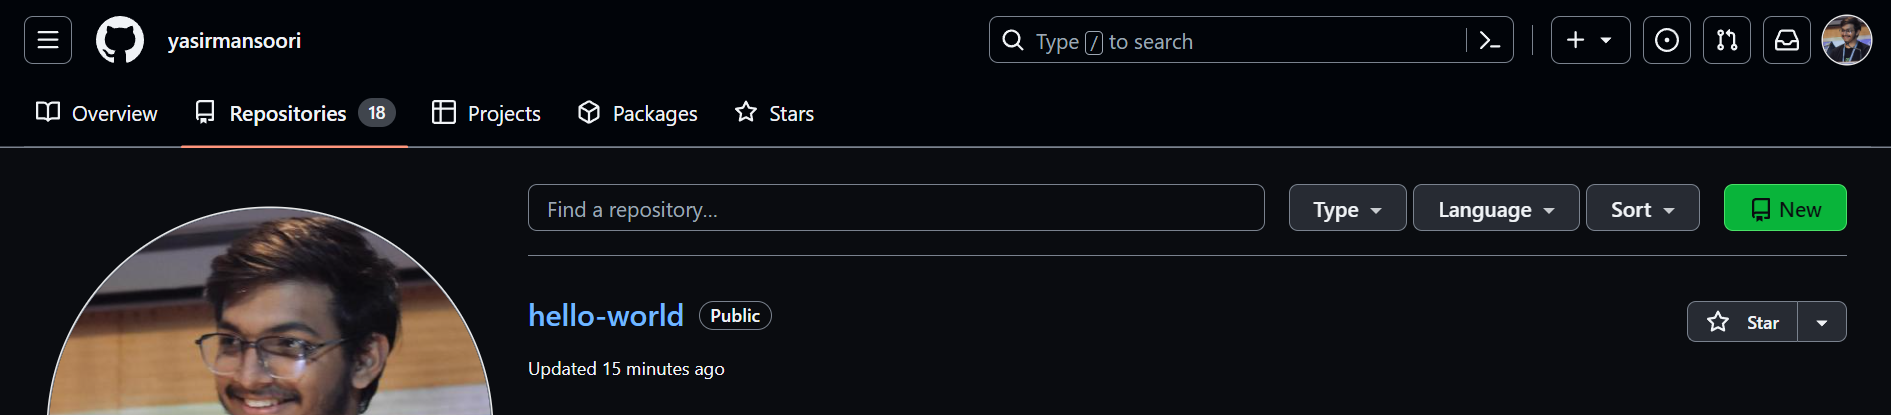Click the search magnifier icon

point(1013,40)
